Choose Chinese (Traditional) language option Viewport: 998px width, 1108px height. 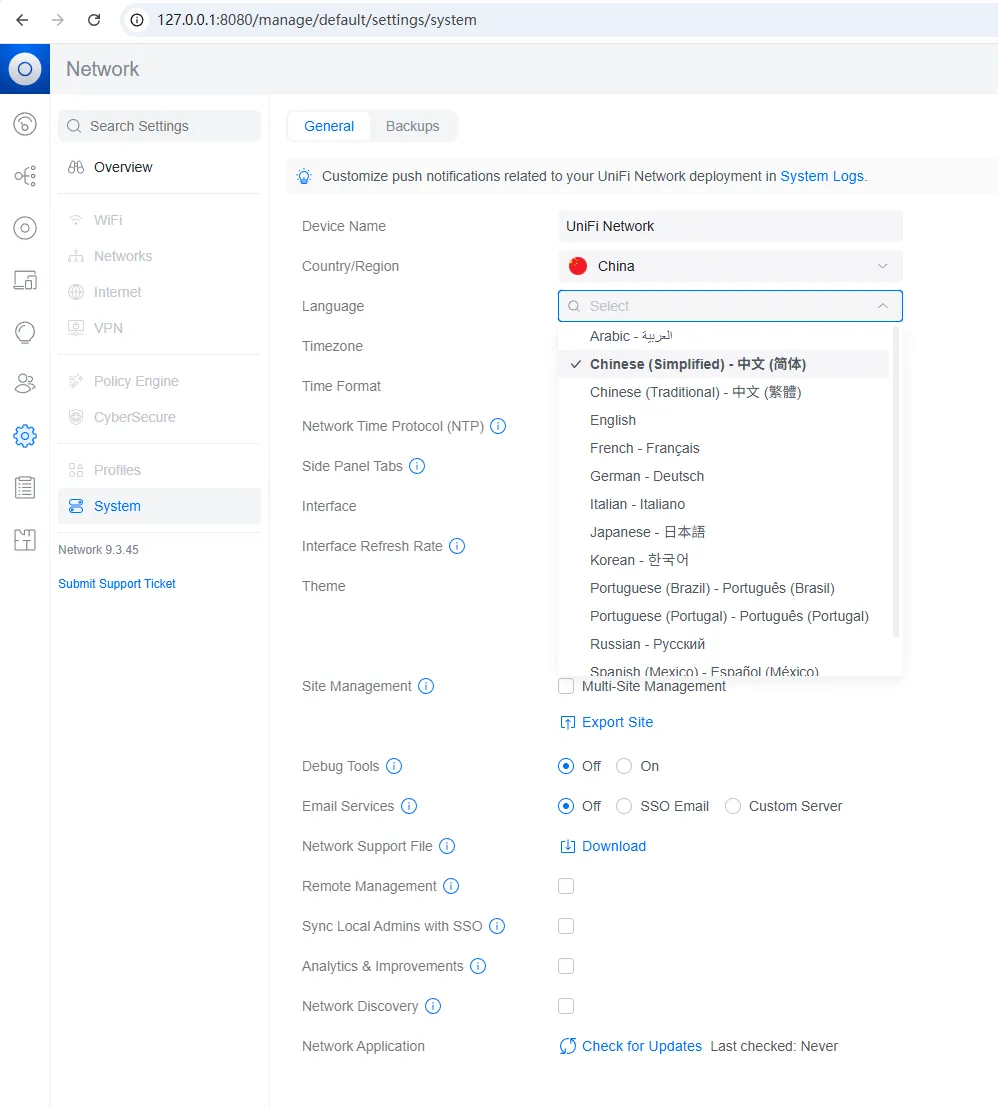click(x=723, y=392)
